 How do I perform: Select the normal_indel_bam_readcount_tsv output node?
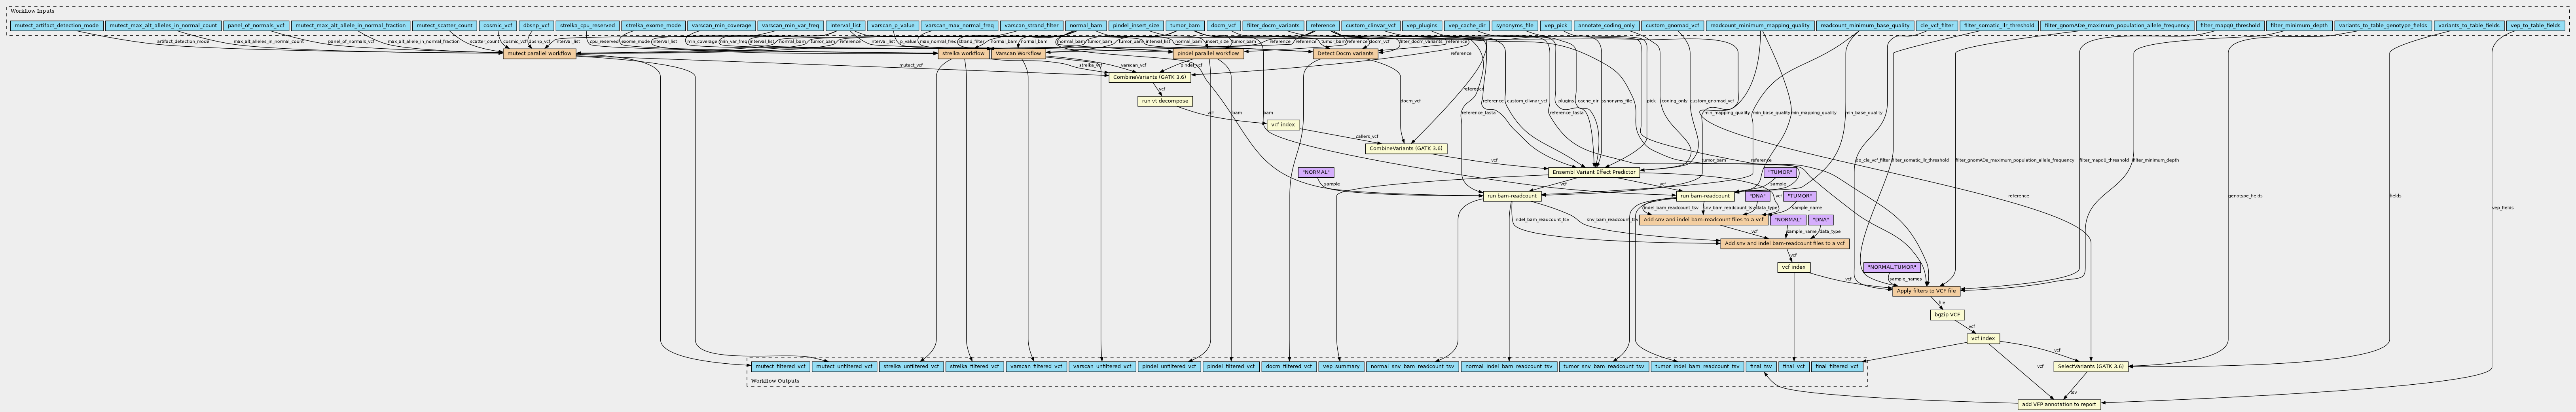click(x=1509, y=366)
